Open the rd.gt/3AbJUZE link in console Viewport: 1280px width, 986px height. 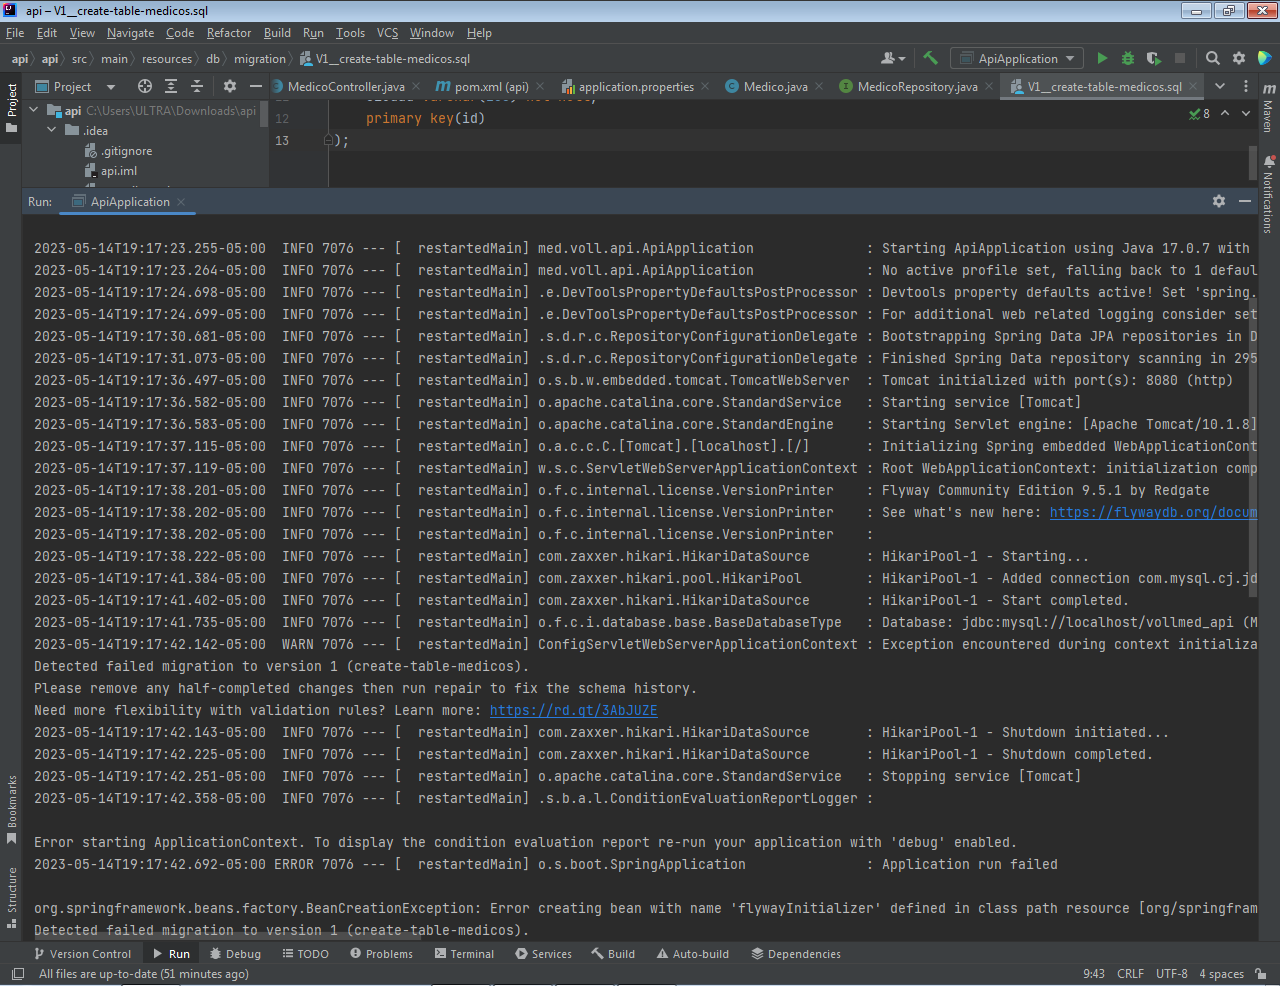coord(574,710)
